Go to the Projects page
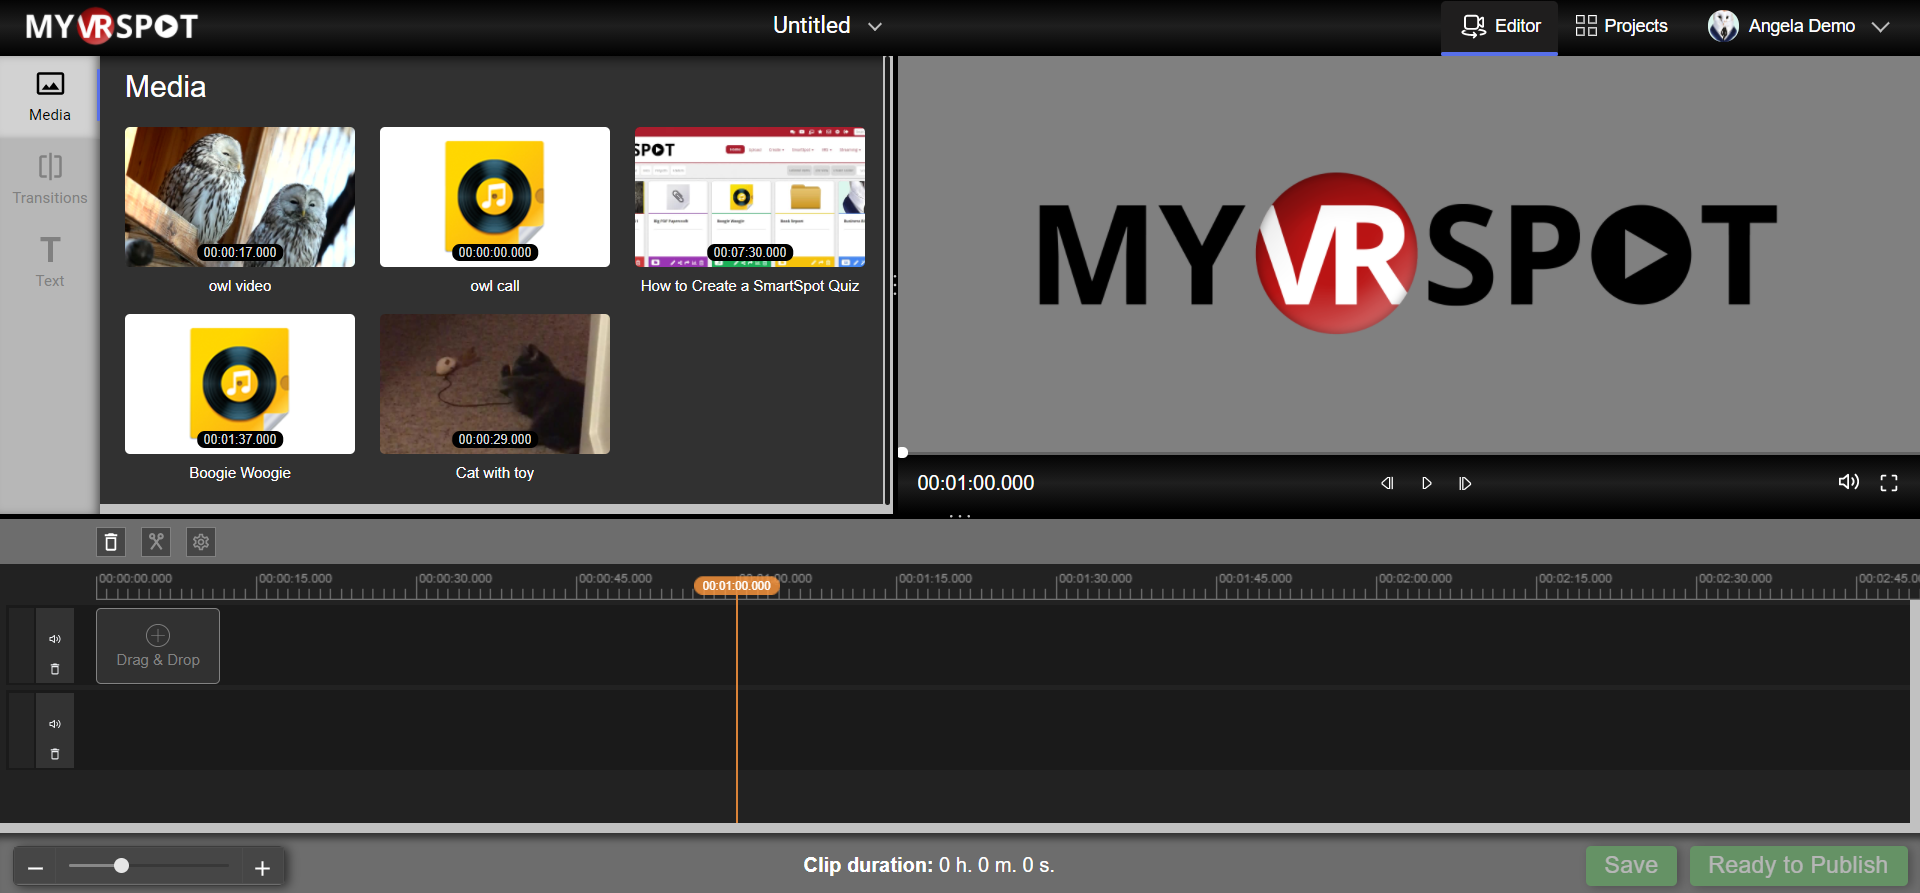Viewport: 1920px width, 893px height. 1621,26
